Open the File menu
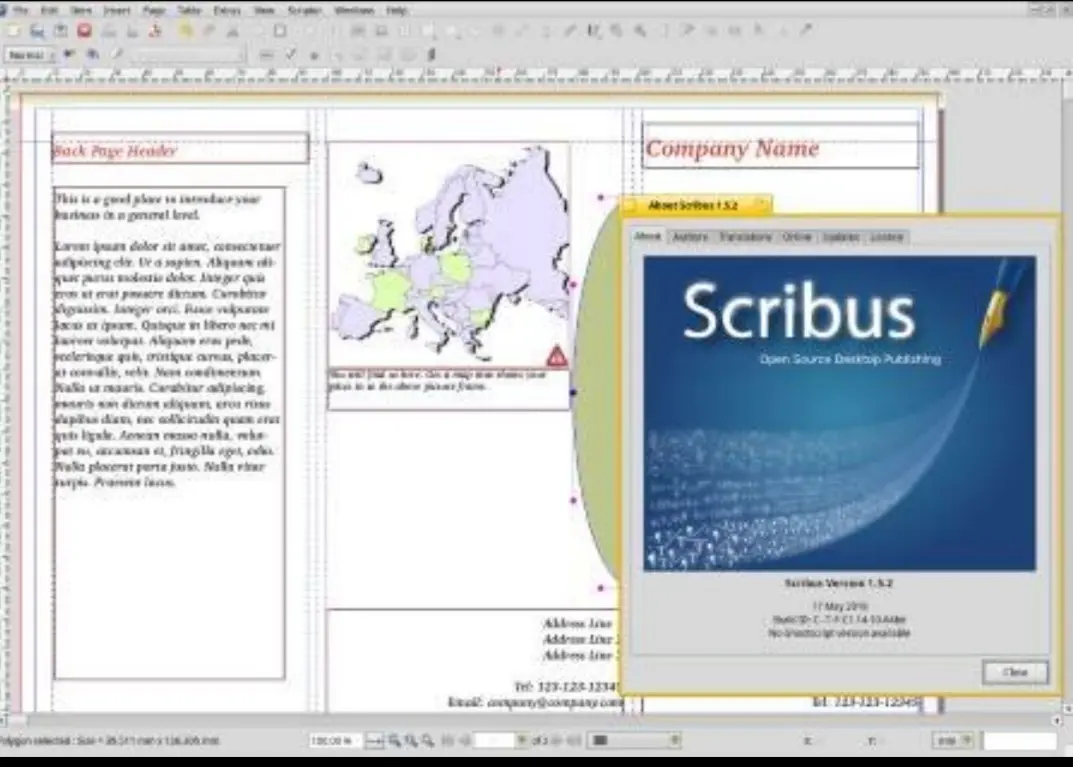The image size is (1073, 767). [x=21, y=10]
